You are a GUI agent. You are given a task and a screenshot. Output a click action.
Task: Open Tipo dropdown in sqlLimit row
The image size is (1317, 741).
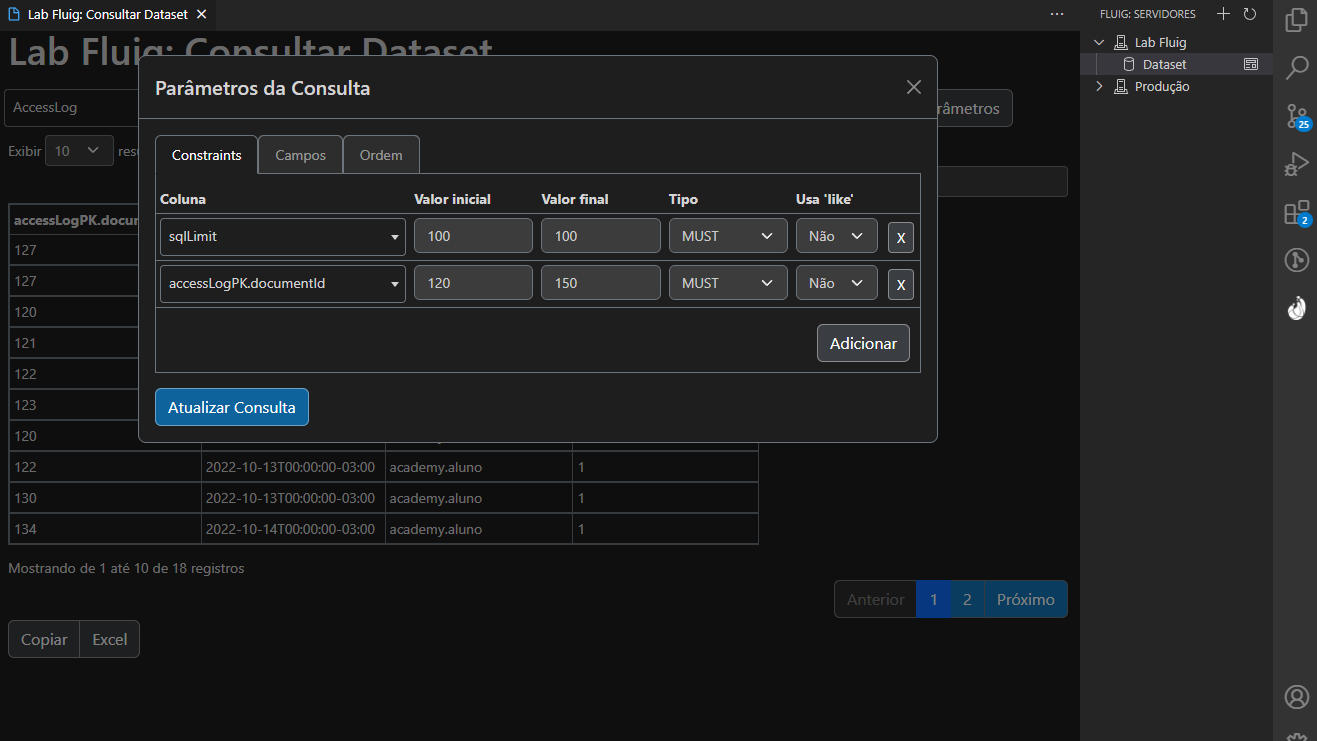[728, 237]
